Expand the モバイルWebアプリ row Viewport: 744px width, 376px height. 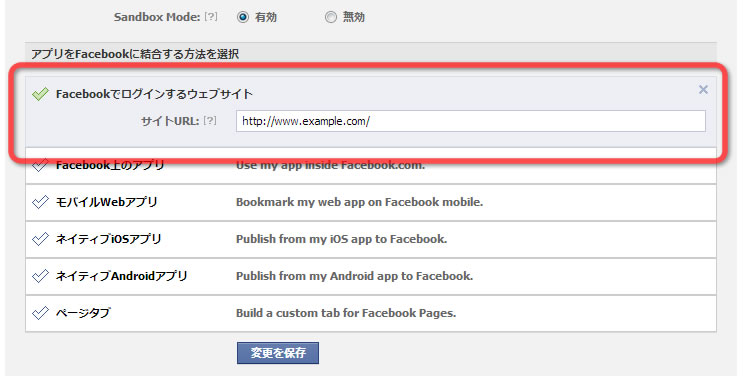click(x=371, y=202)
